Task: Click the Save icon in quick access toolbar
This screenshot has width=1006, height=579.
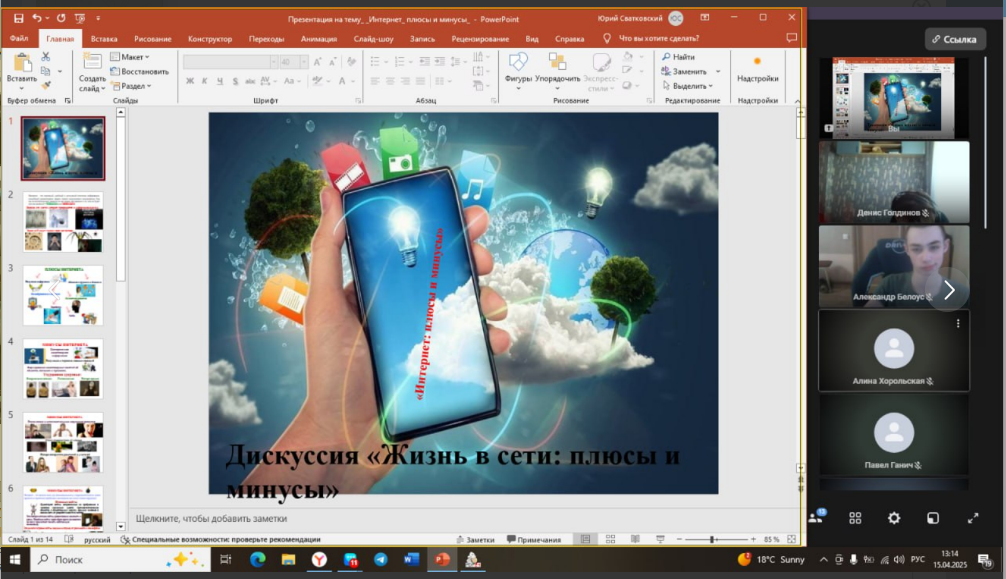Action: 19,19
